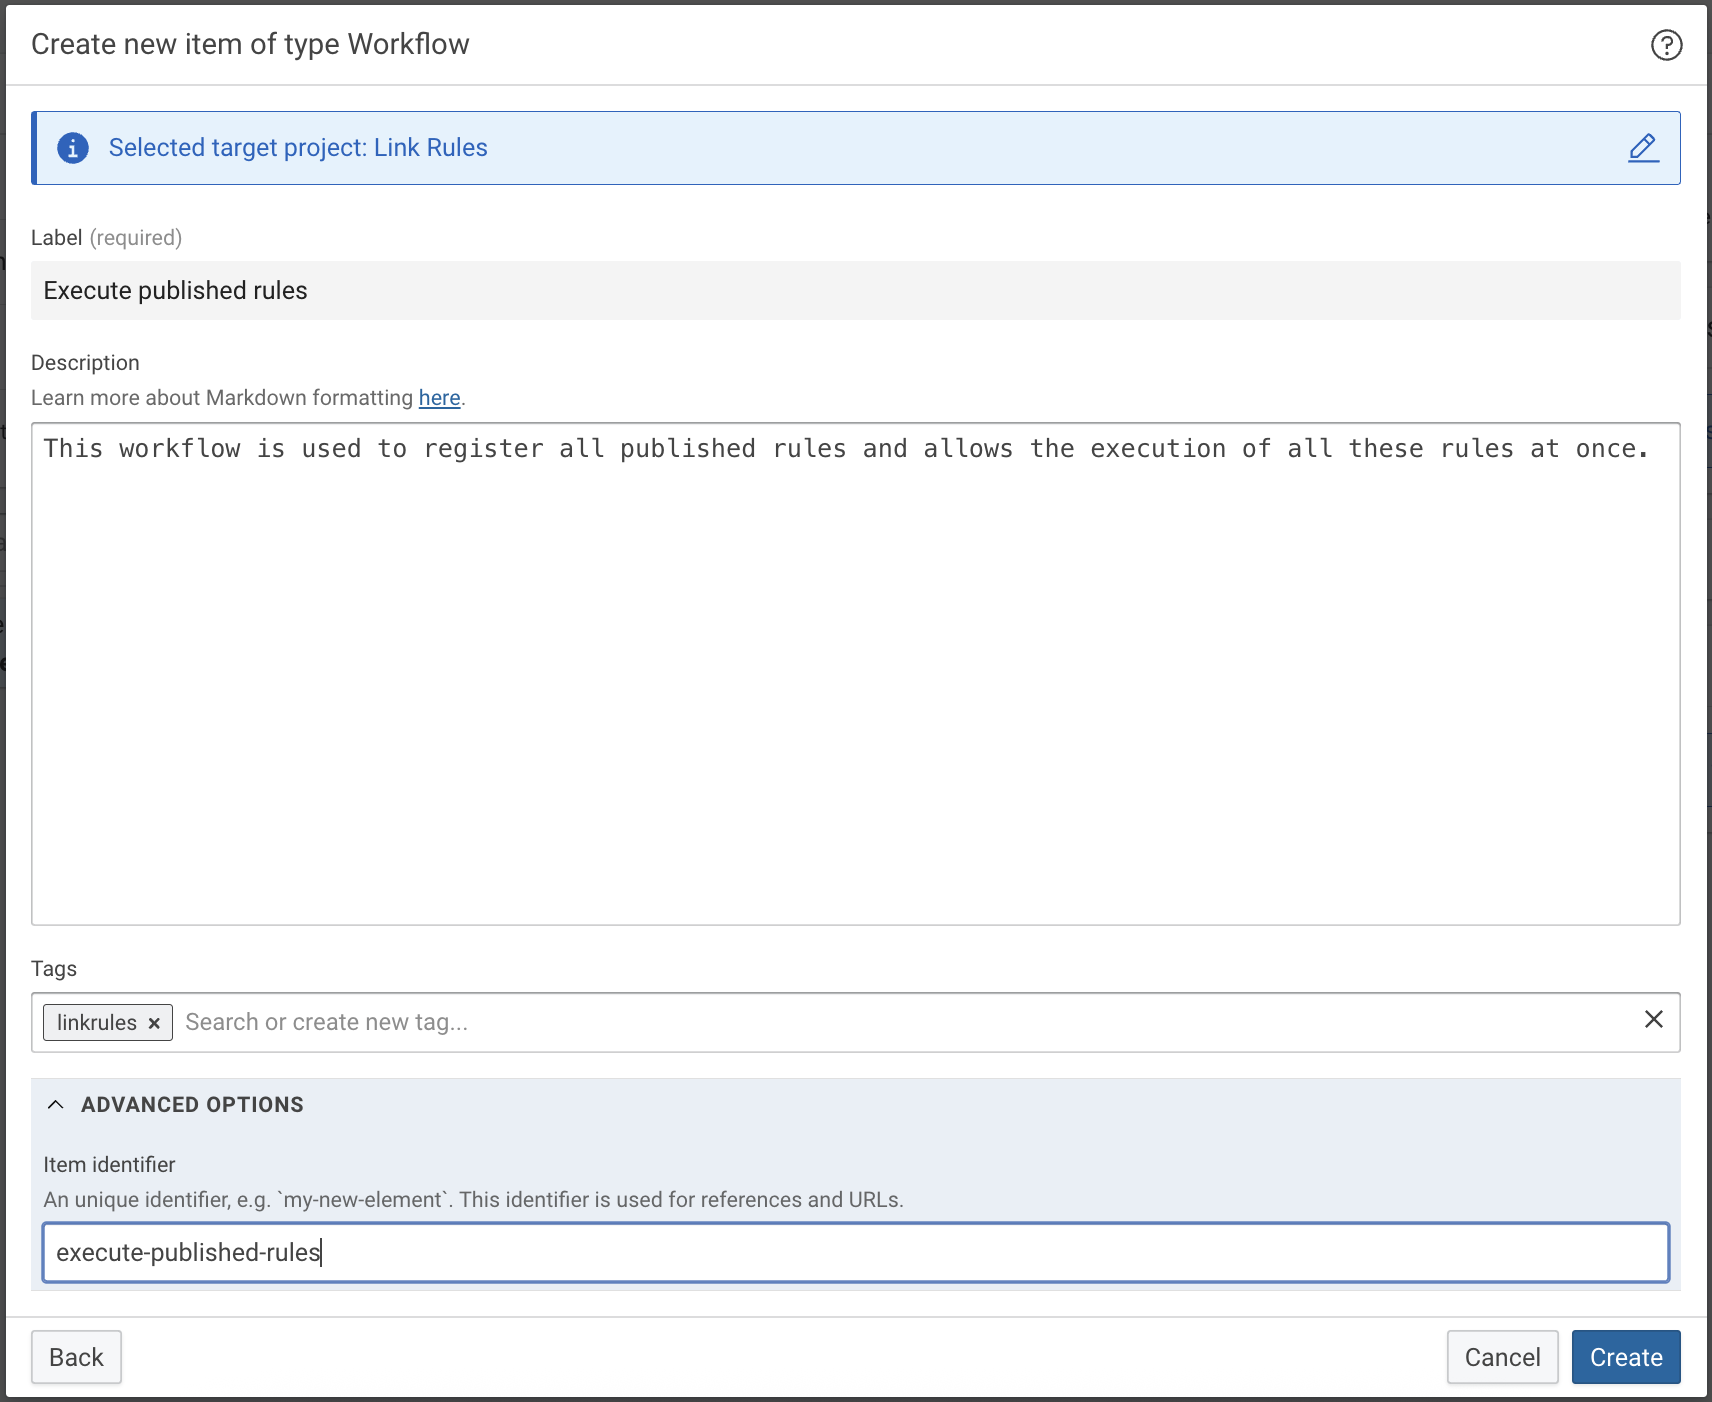1712x1402 pixels.
Task: Click the 'Label (required)' field caption
Action: point(106,238)
